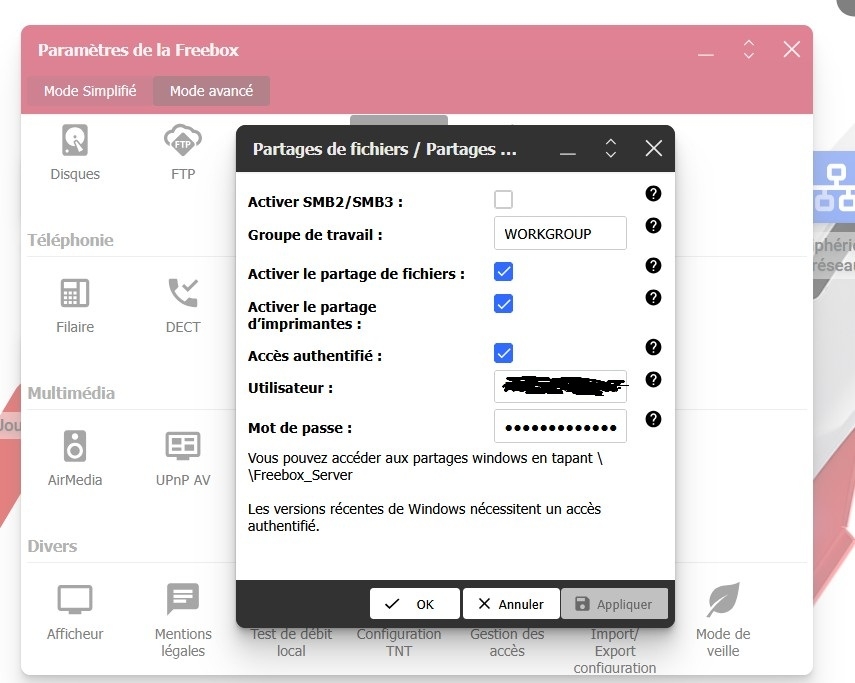Untick Activer le partage d'imprimantes checkbox
Screen dimensions: 855x683
pos(504,303)
